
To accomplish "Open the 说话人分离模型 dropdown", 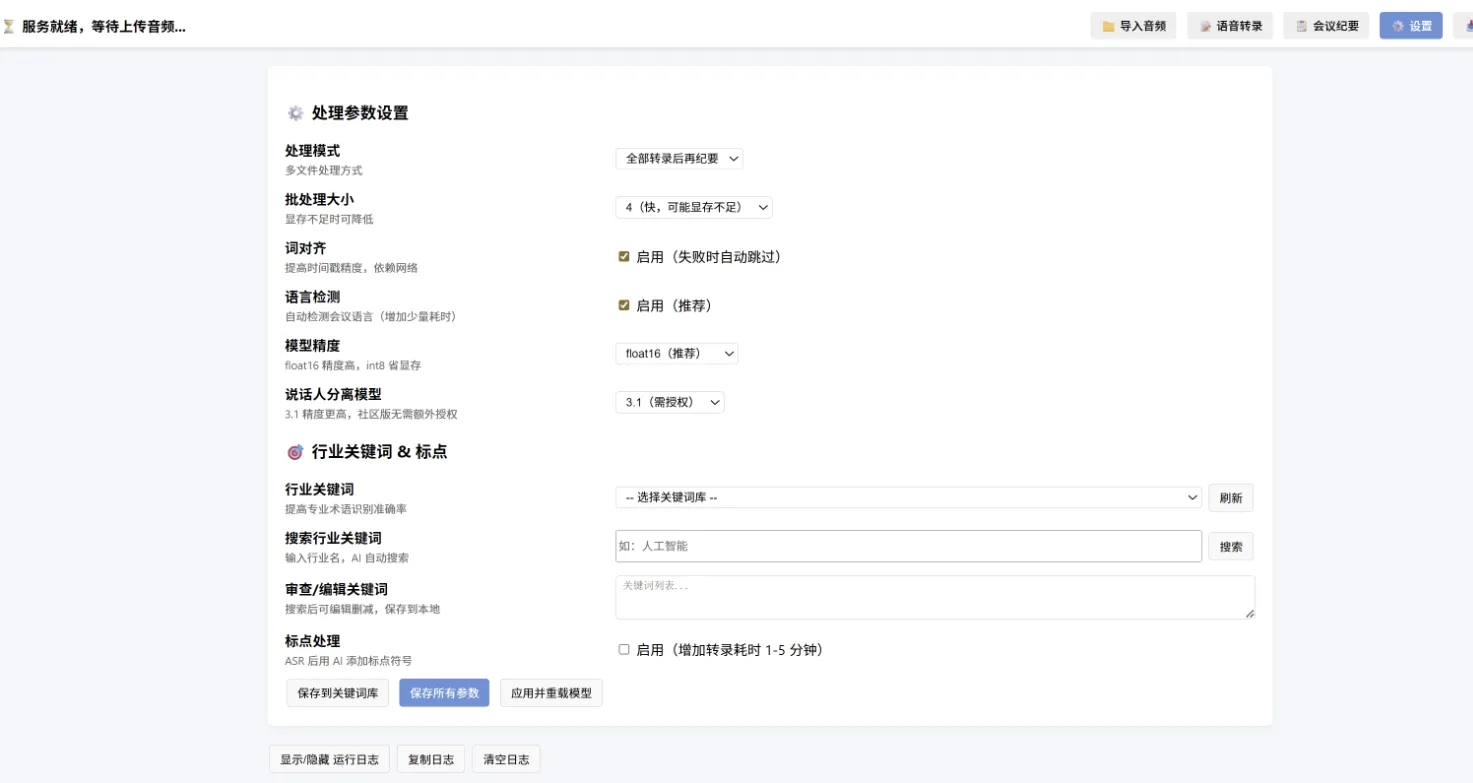I will [670, 402].
